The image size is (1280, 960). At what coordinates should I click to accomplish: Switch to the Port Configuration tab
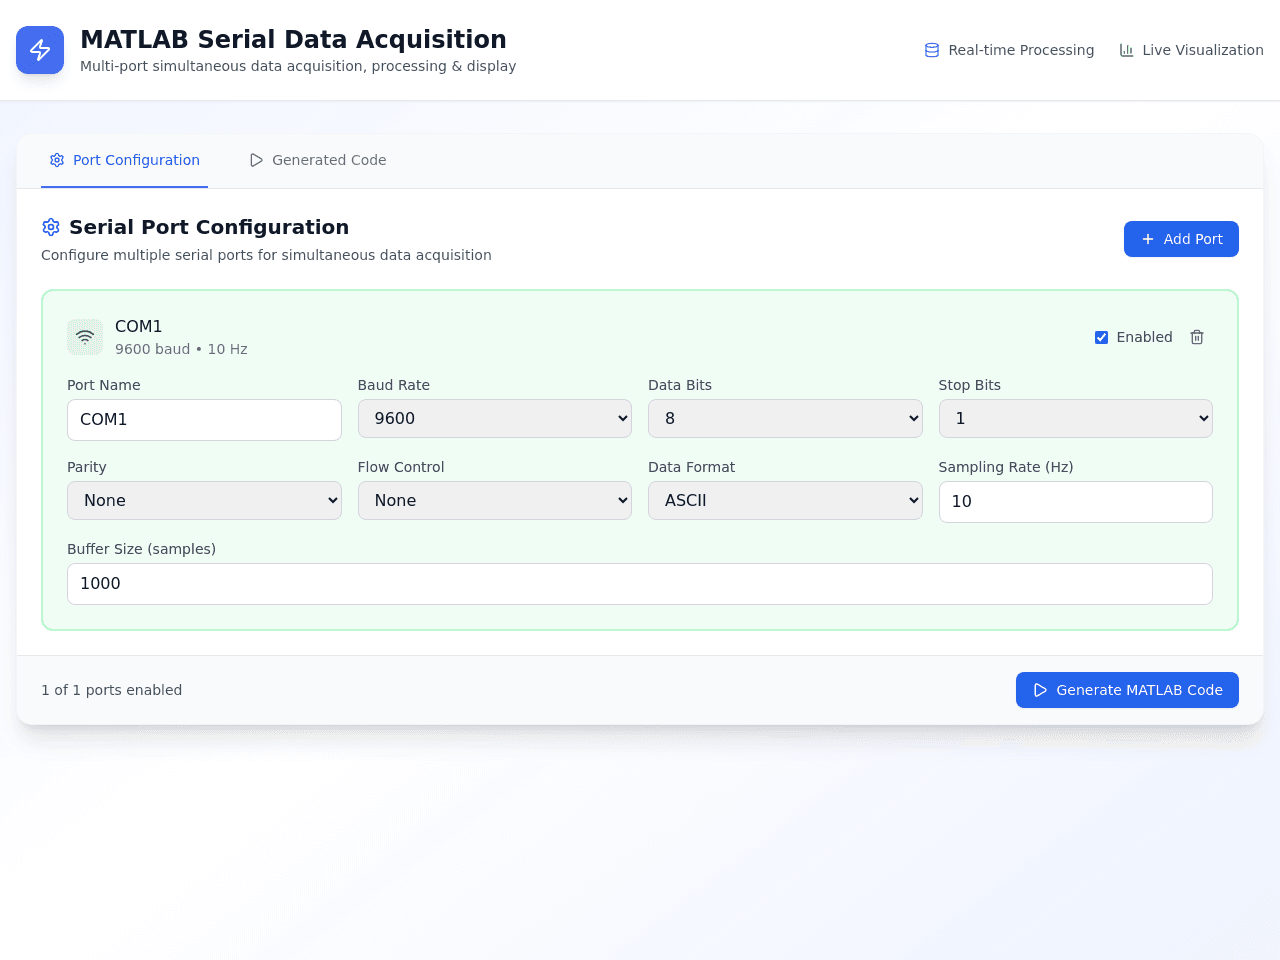(x=124, y=160)
